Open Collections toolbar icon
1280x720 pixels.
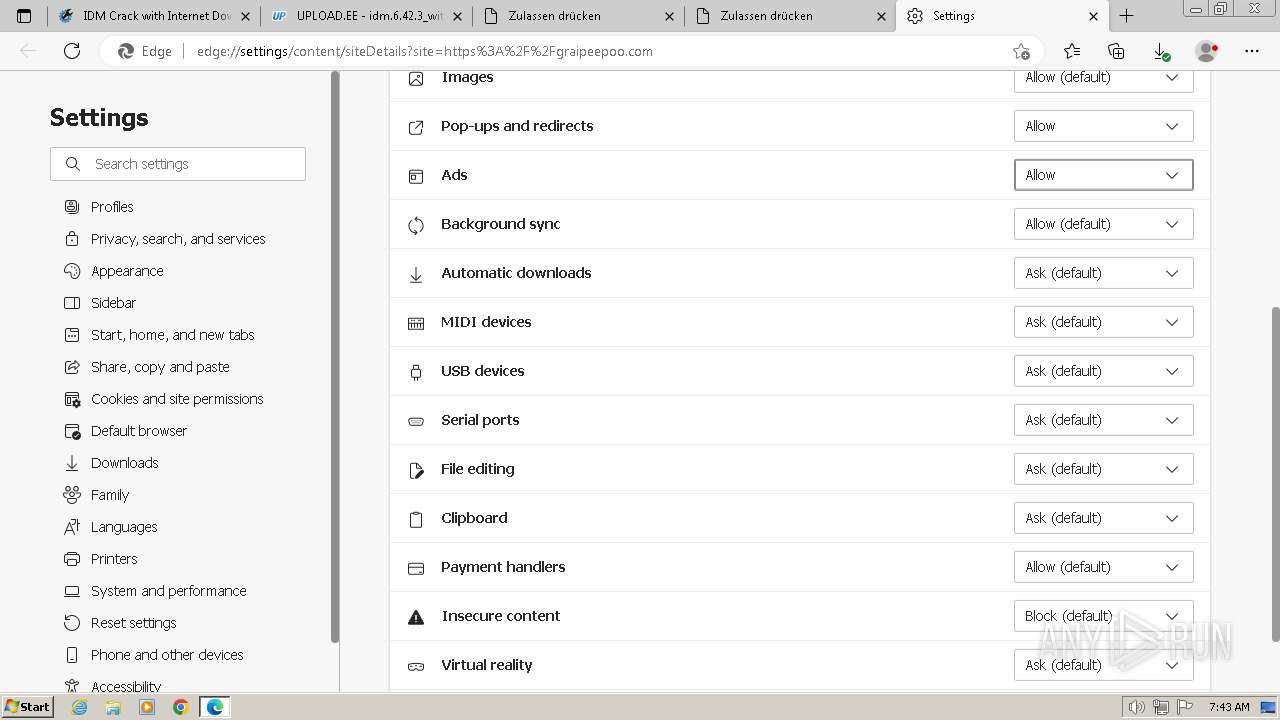coord(1116,51)
